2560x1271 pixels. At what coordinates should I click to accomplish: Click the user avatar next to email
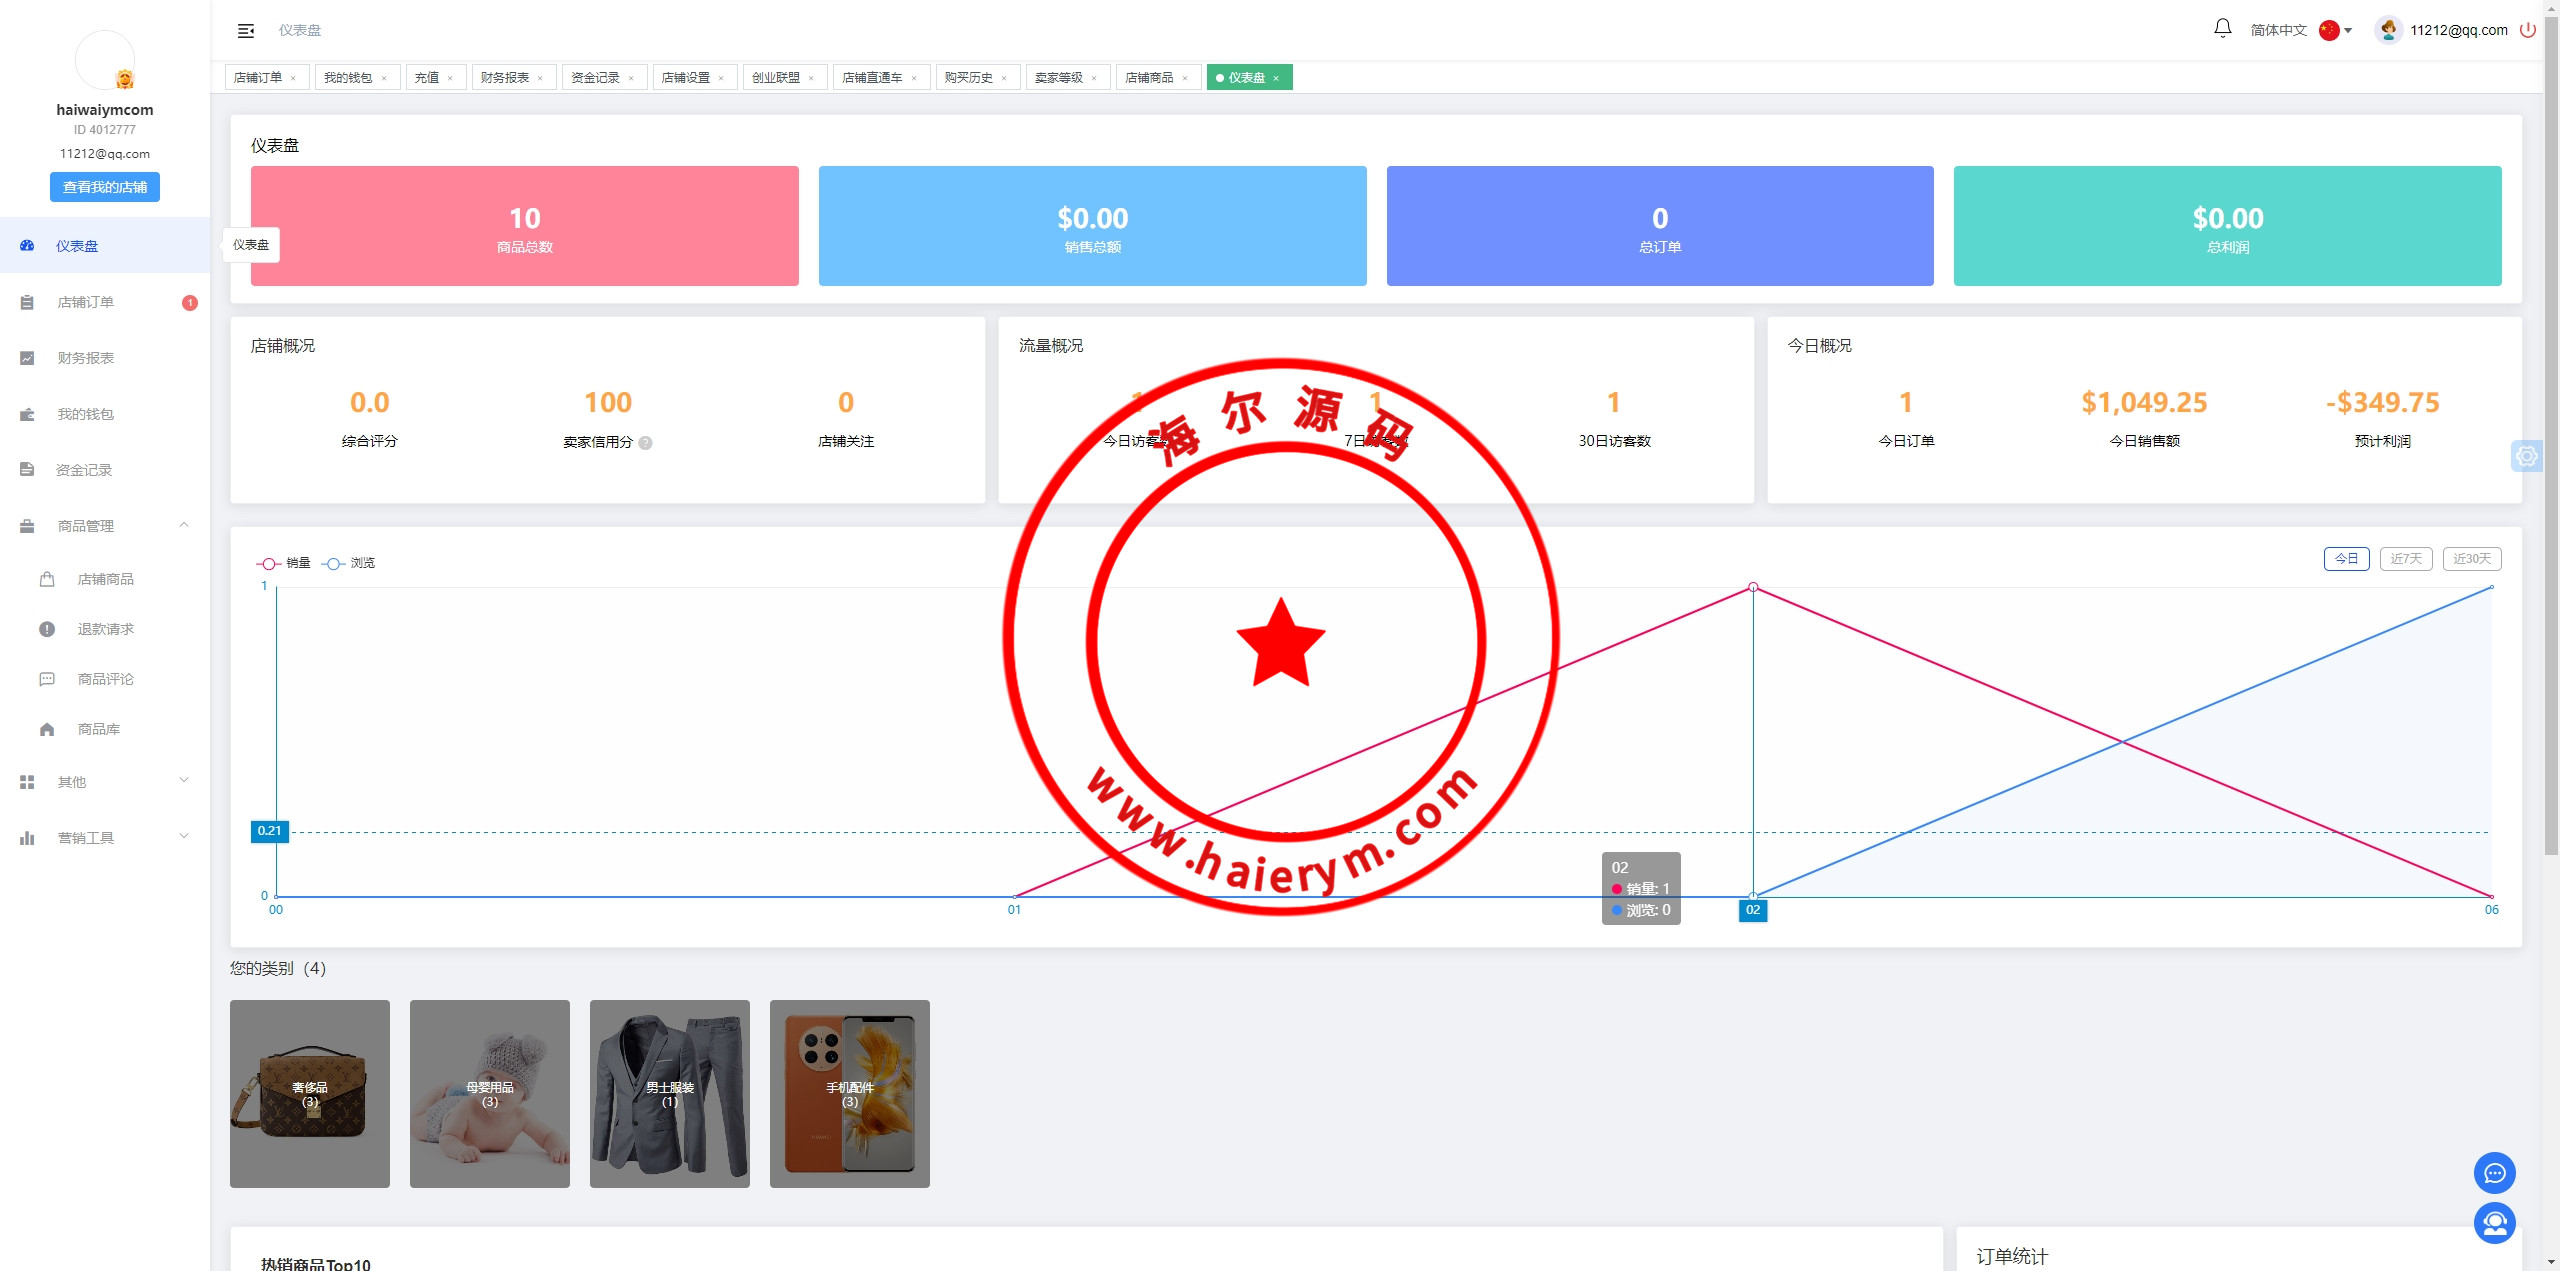[x=2388, y=30]
